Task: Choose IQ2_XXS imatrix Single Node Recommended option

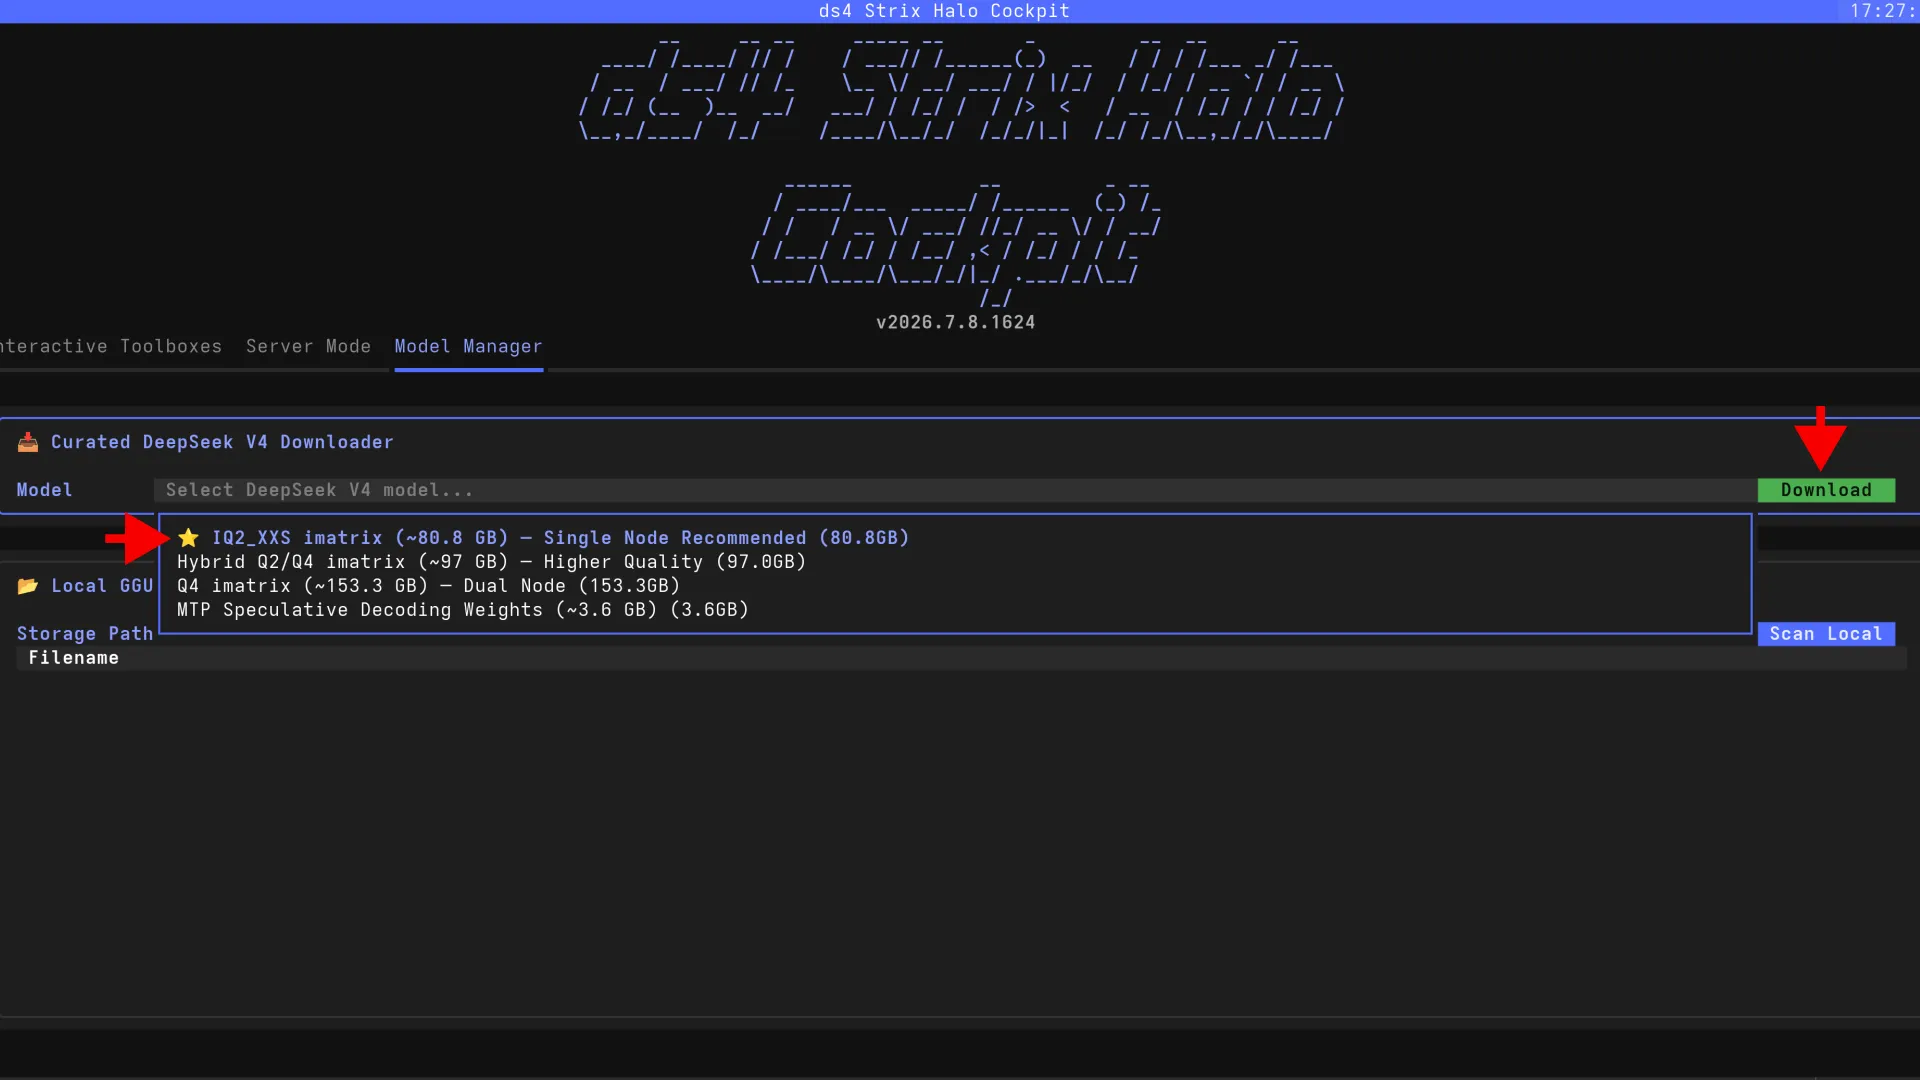Action: (x=955, y=538)
